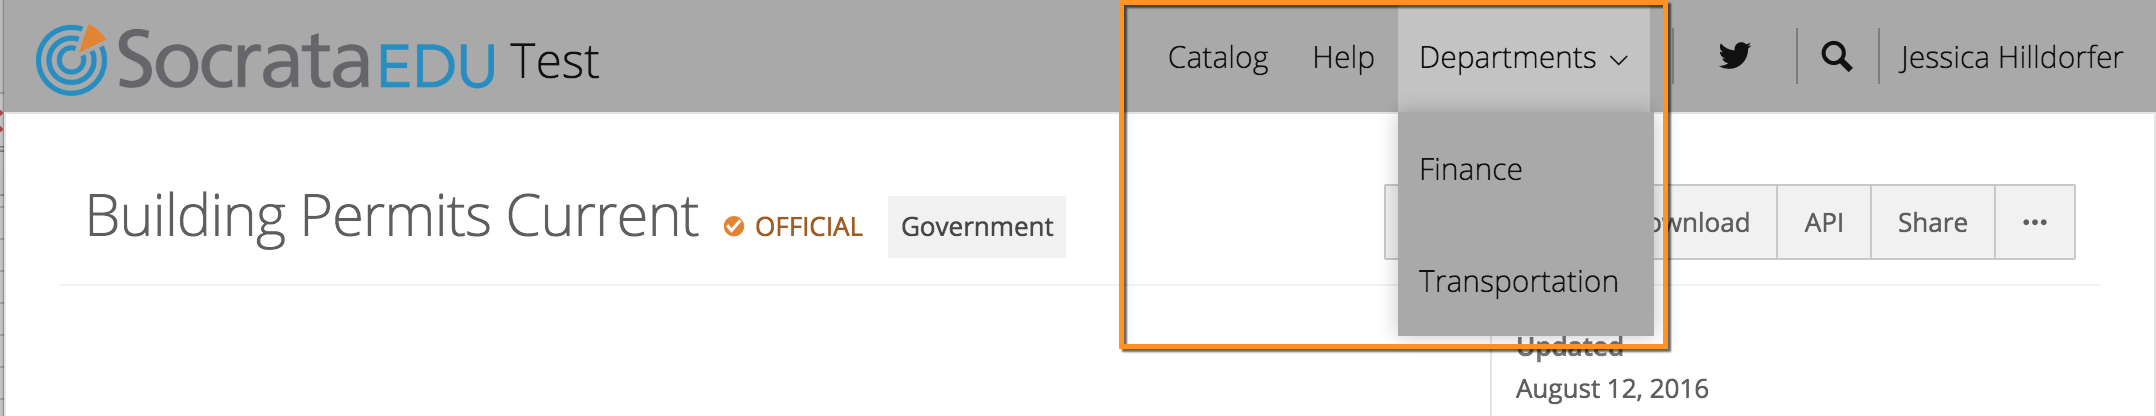Open the Jessica Hilldorfer user menu
This screenshot has width=2156, height=416.
click(x=2011, y=58)
